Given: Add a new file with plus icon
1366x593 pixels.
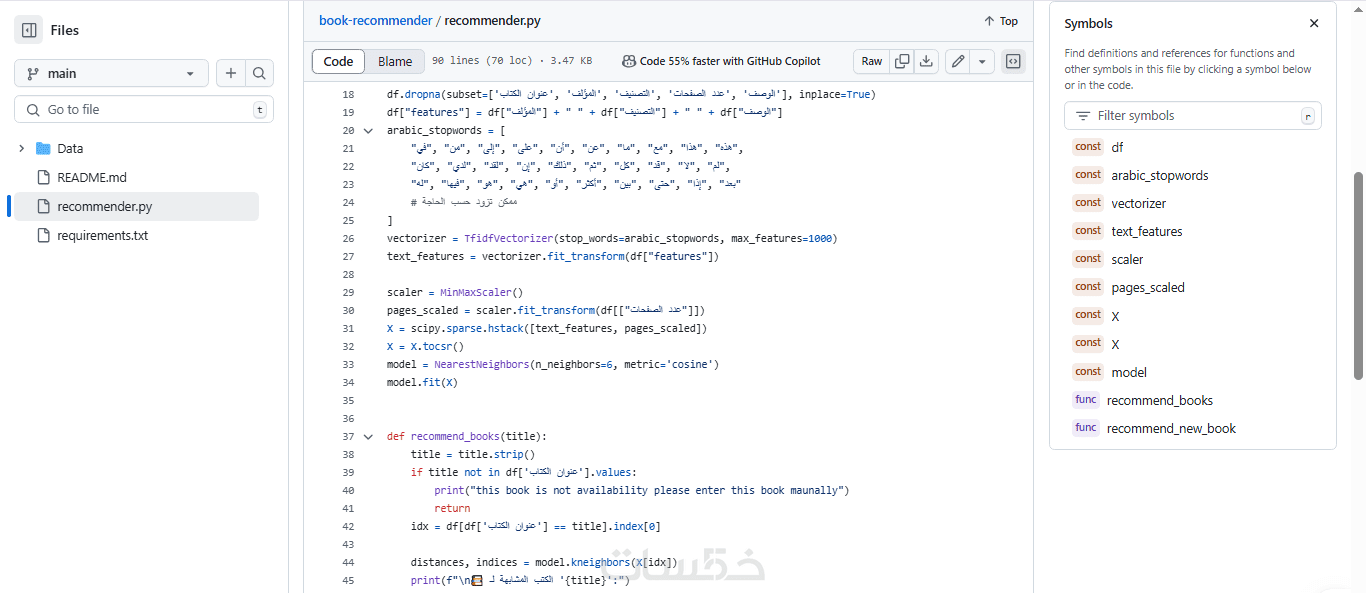Looking at the screenshot, I should point(231,73).
